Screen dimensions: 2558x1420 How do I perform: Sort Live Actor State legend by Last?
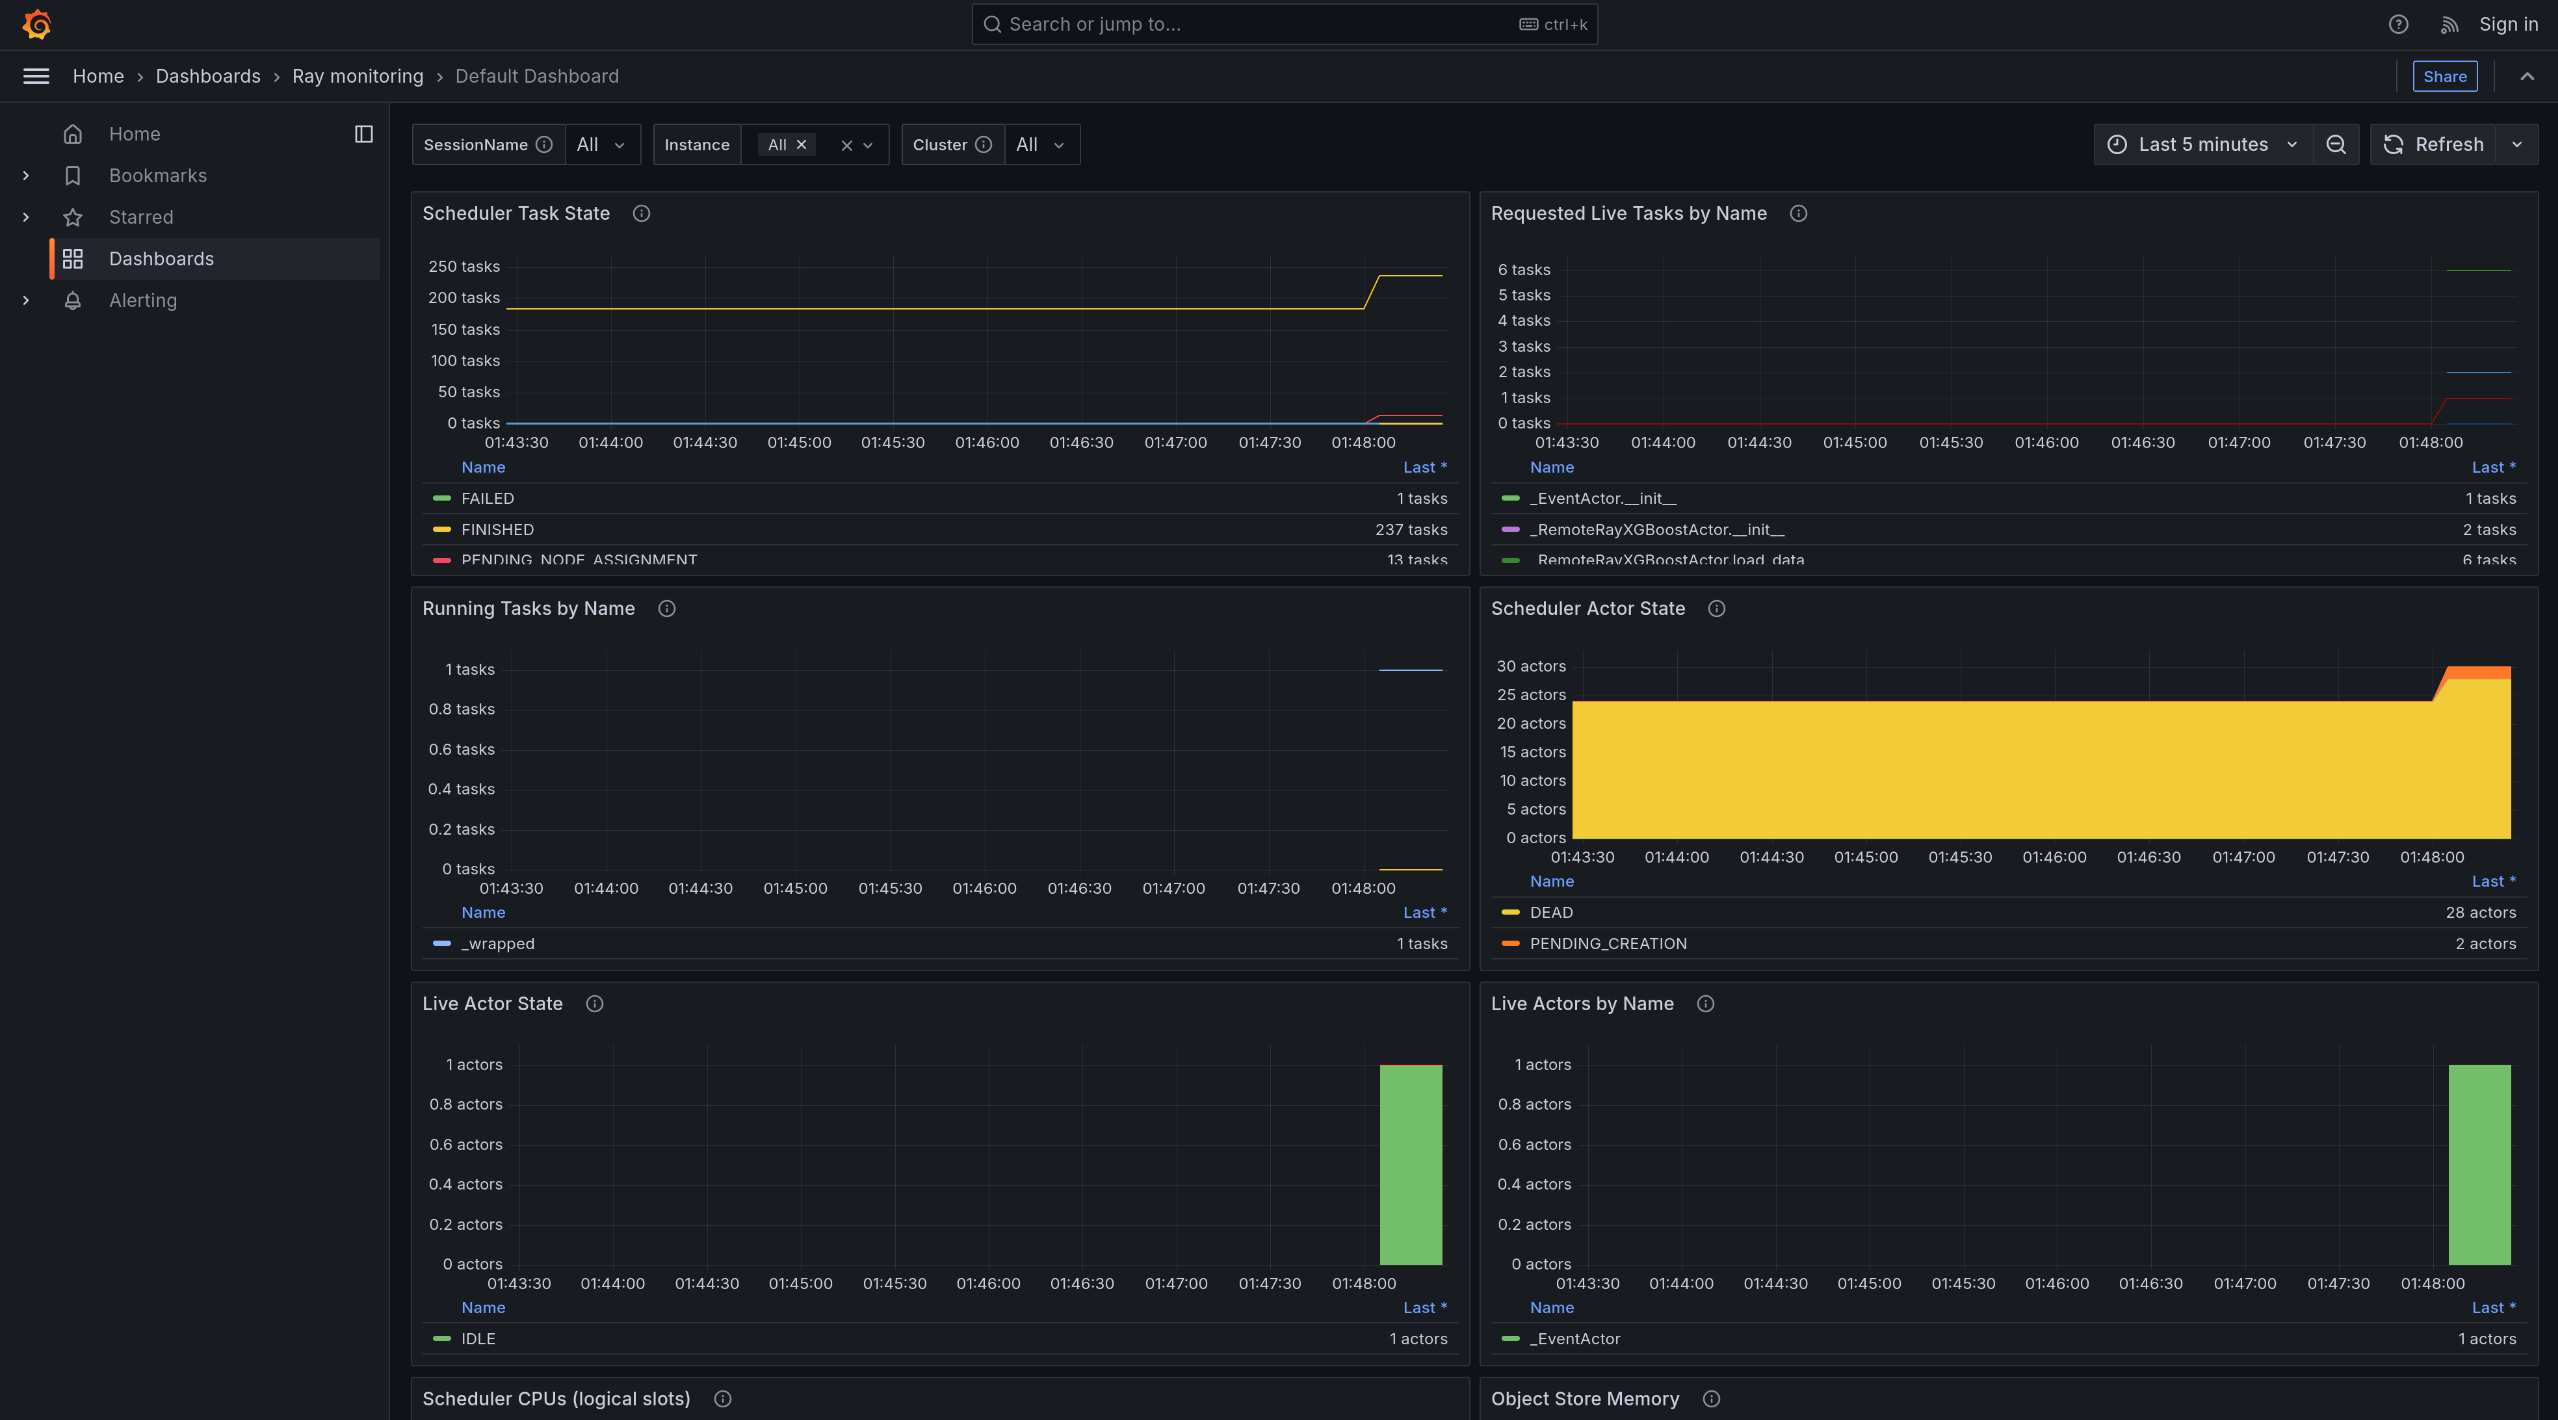click(1425, 1307)
